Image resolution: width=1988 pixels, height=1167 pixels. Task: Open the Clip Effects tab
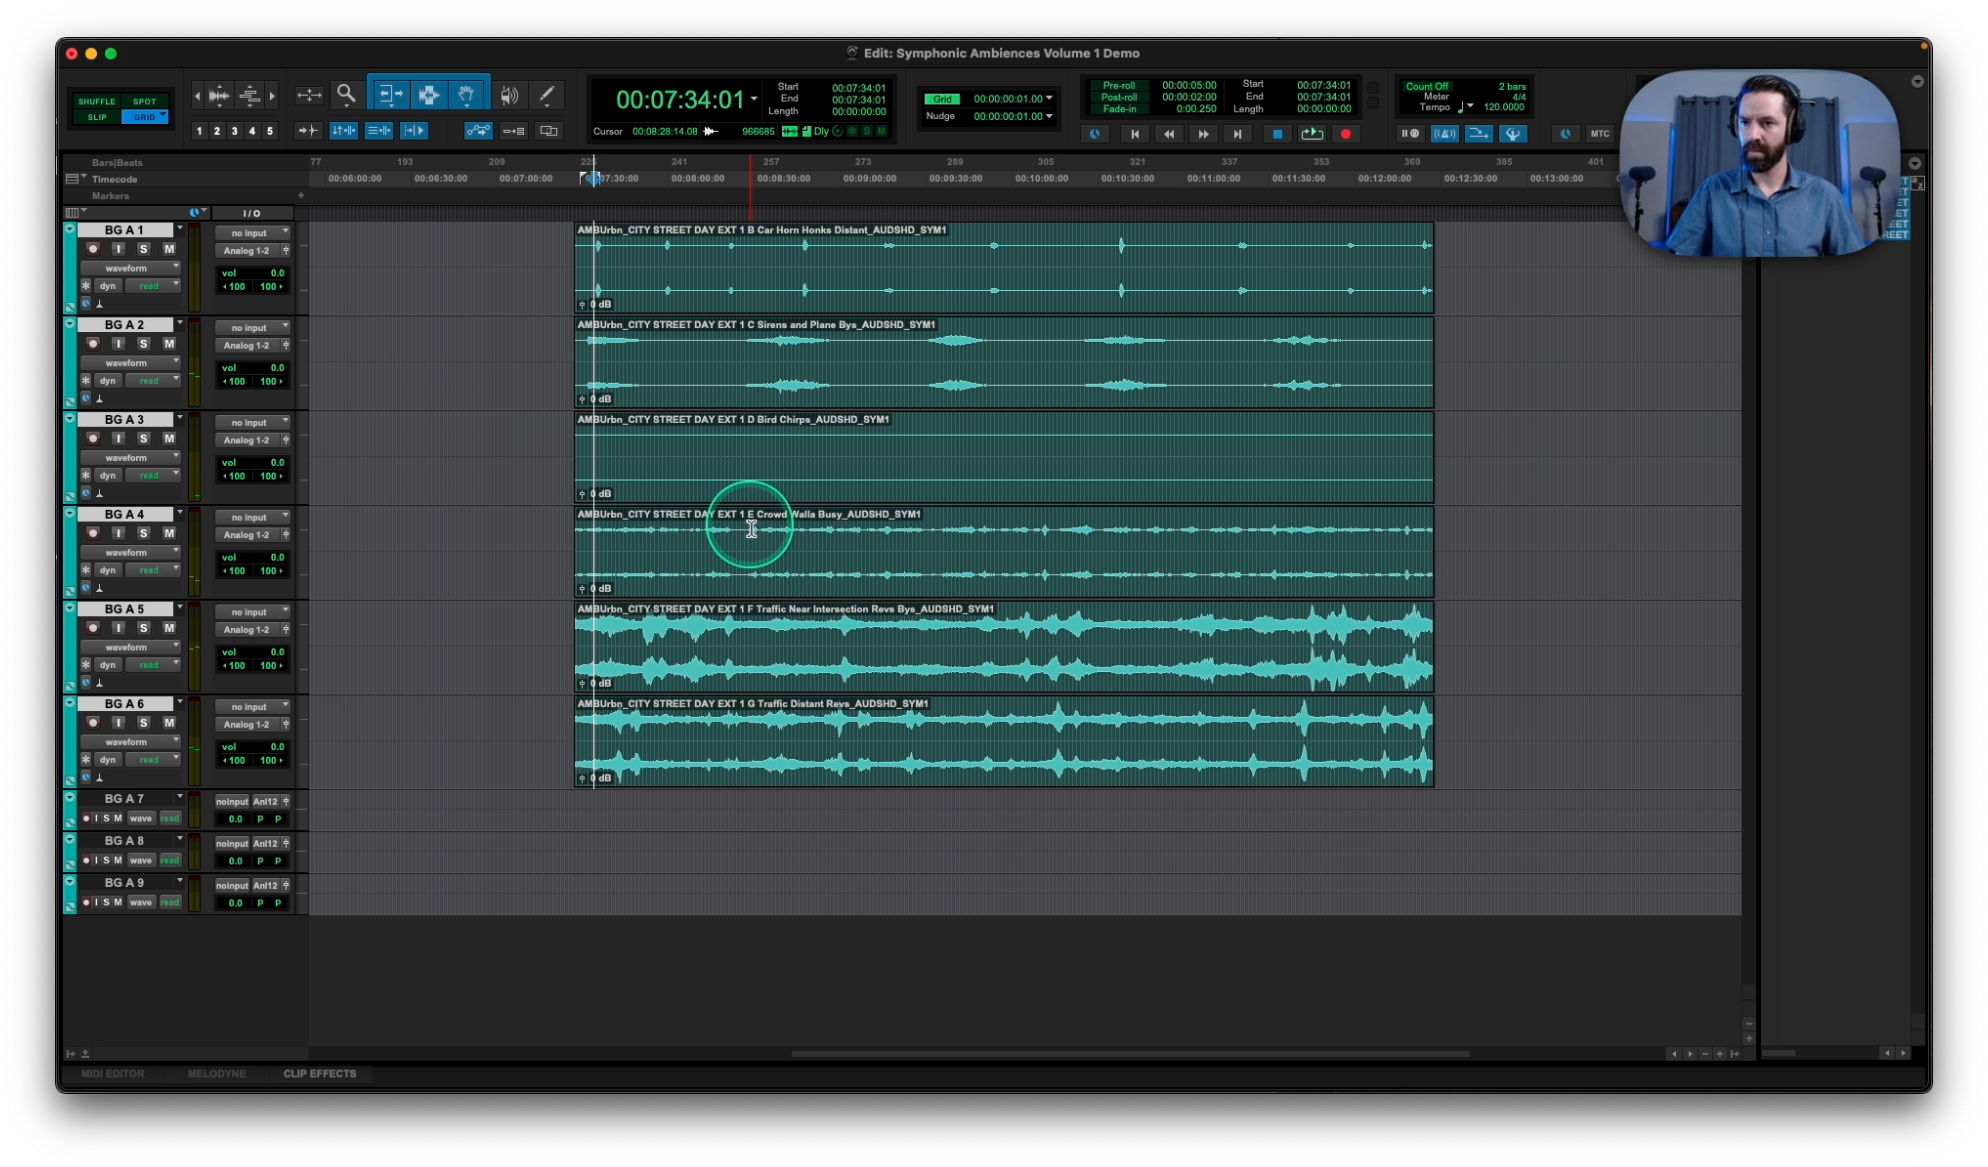pos(319,1073)
